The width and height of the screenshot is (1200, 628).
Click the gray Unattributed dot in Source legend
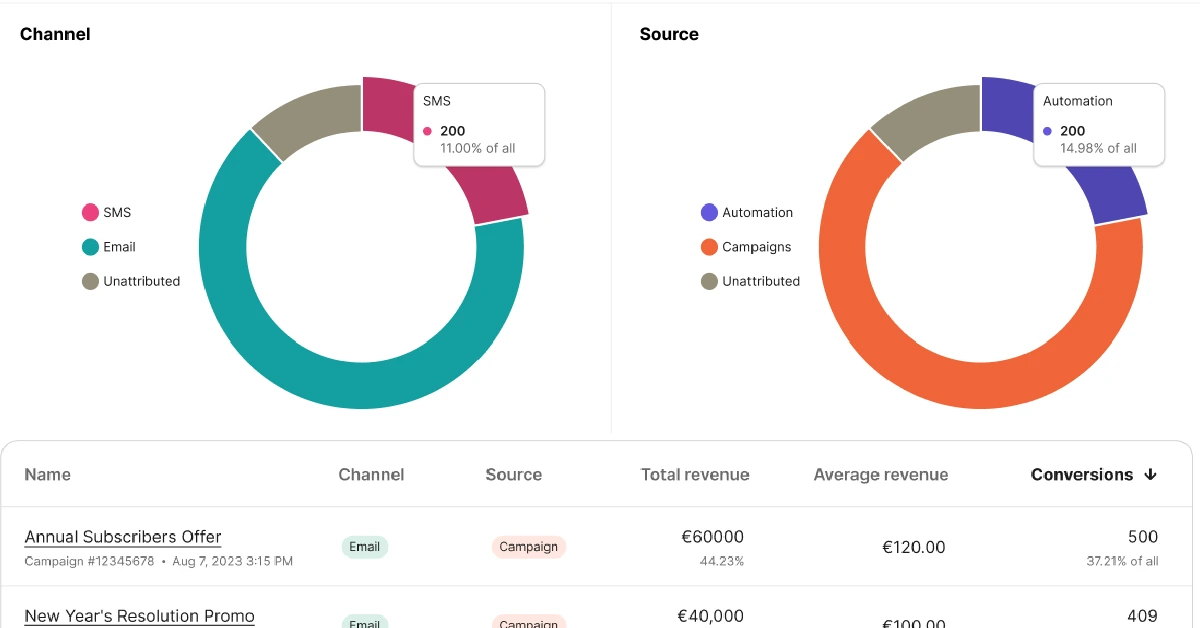pos(710,281)
